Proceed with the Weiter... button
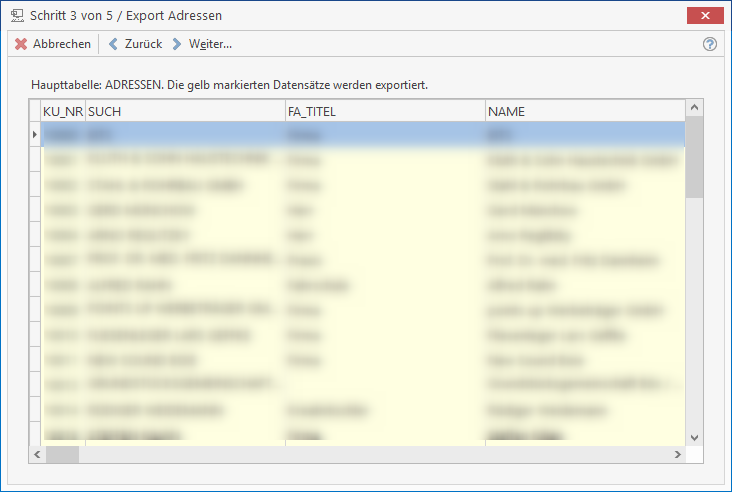This screenshot has width=732, height=492. (210, 44)
